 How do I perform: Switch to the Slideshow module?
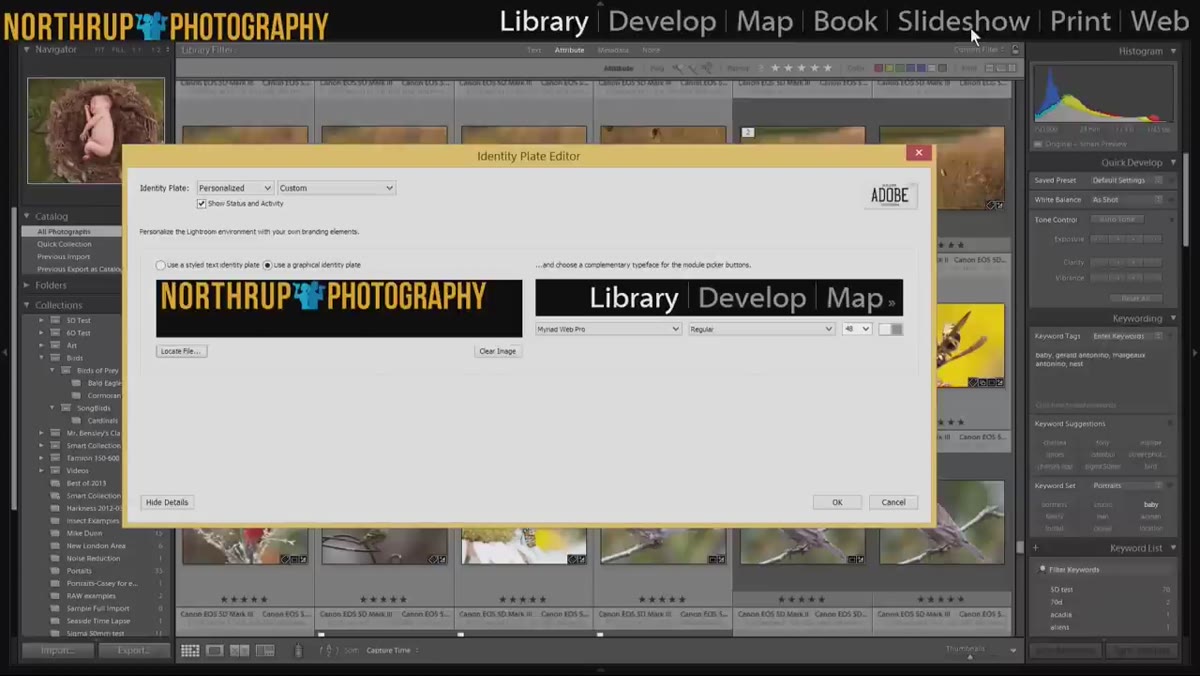(963, 21)
